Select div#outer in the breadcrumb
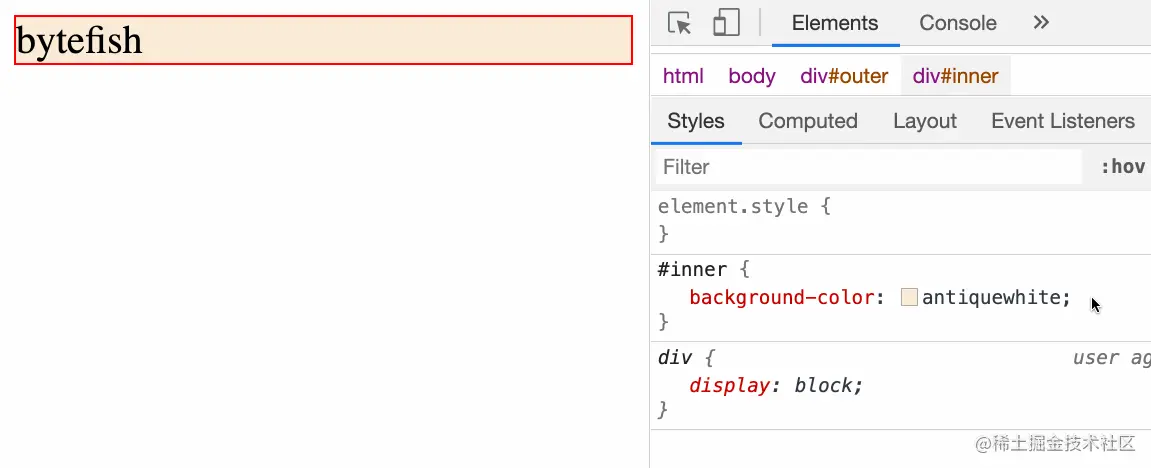 point(844,76)
